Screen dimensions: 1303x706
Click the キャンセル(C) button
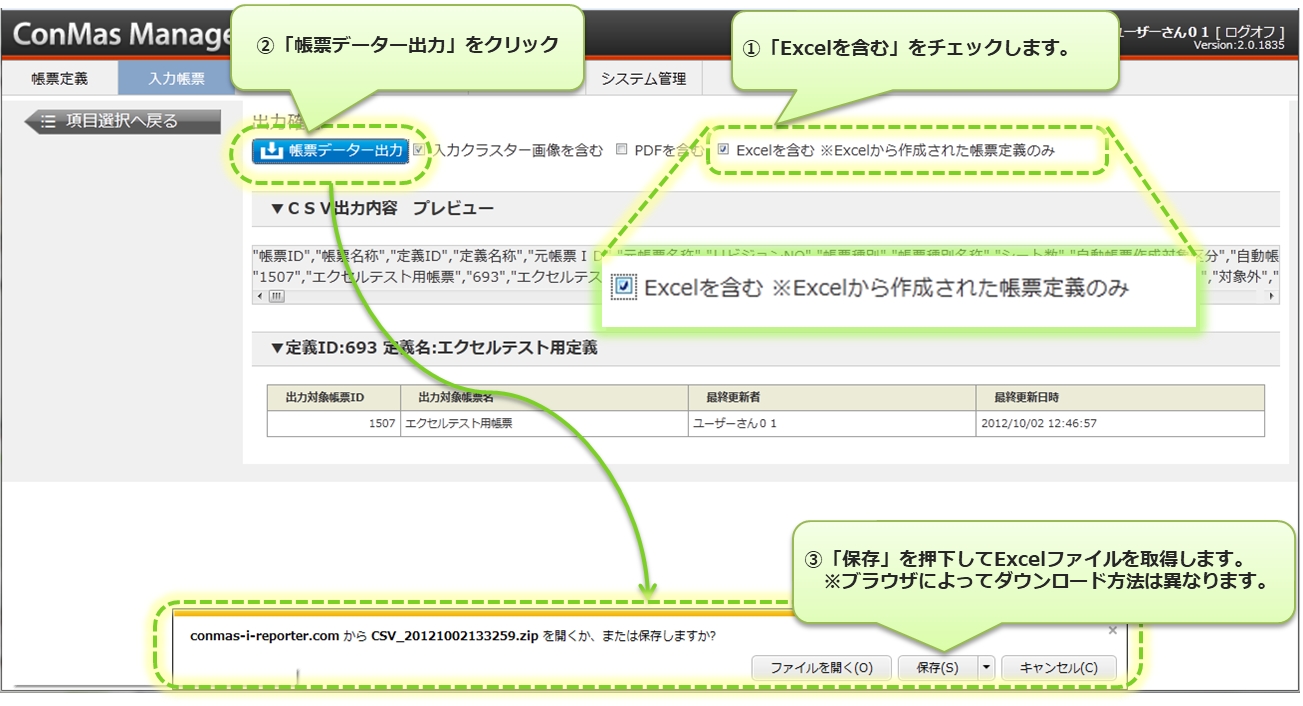coord(1058,668)
